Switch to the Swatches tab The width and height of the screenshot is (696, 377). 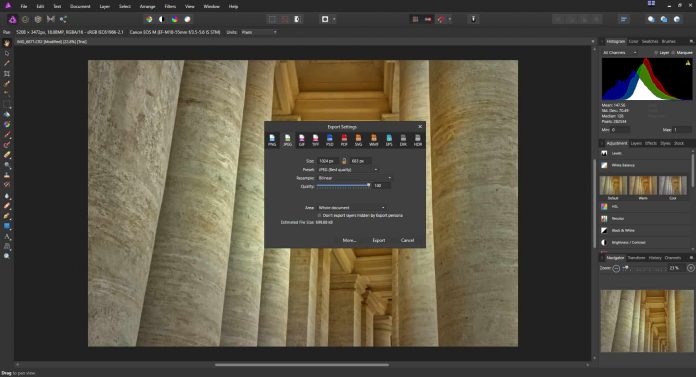pyautogui.click(x=650, y=41)
